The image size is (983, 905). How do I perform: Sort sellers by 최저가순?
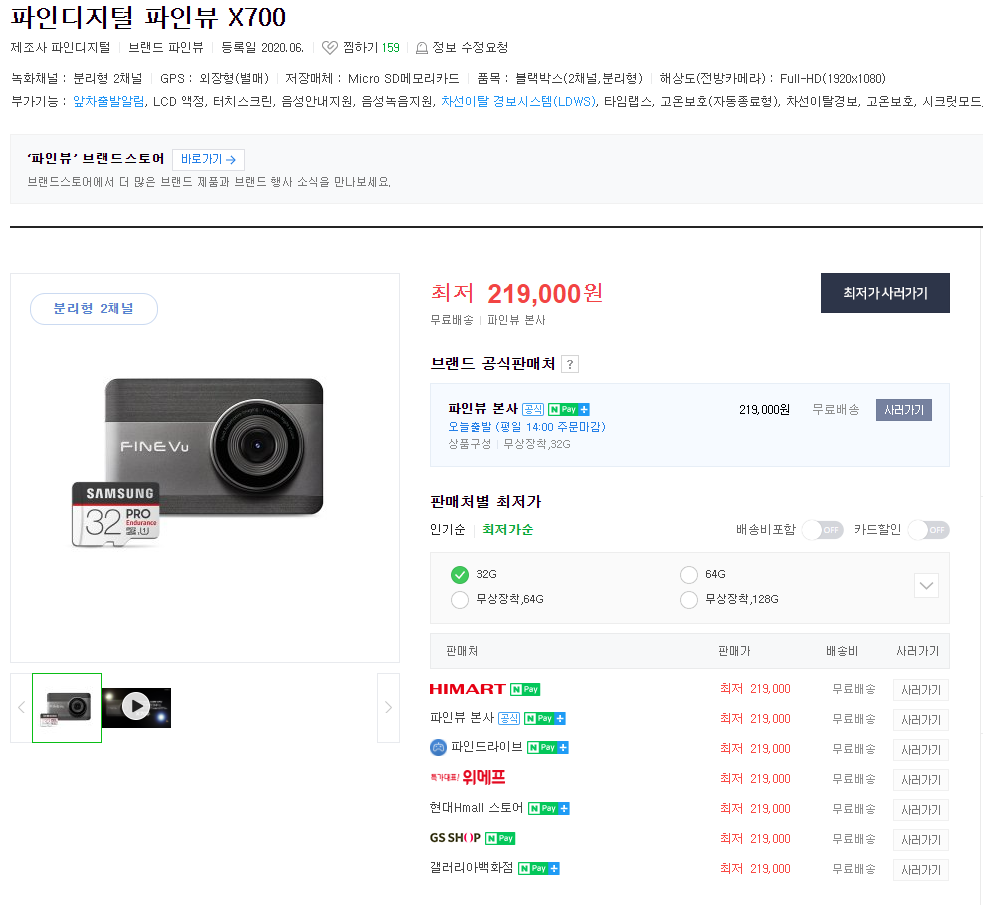507,530
